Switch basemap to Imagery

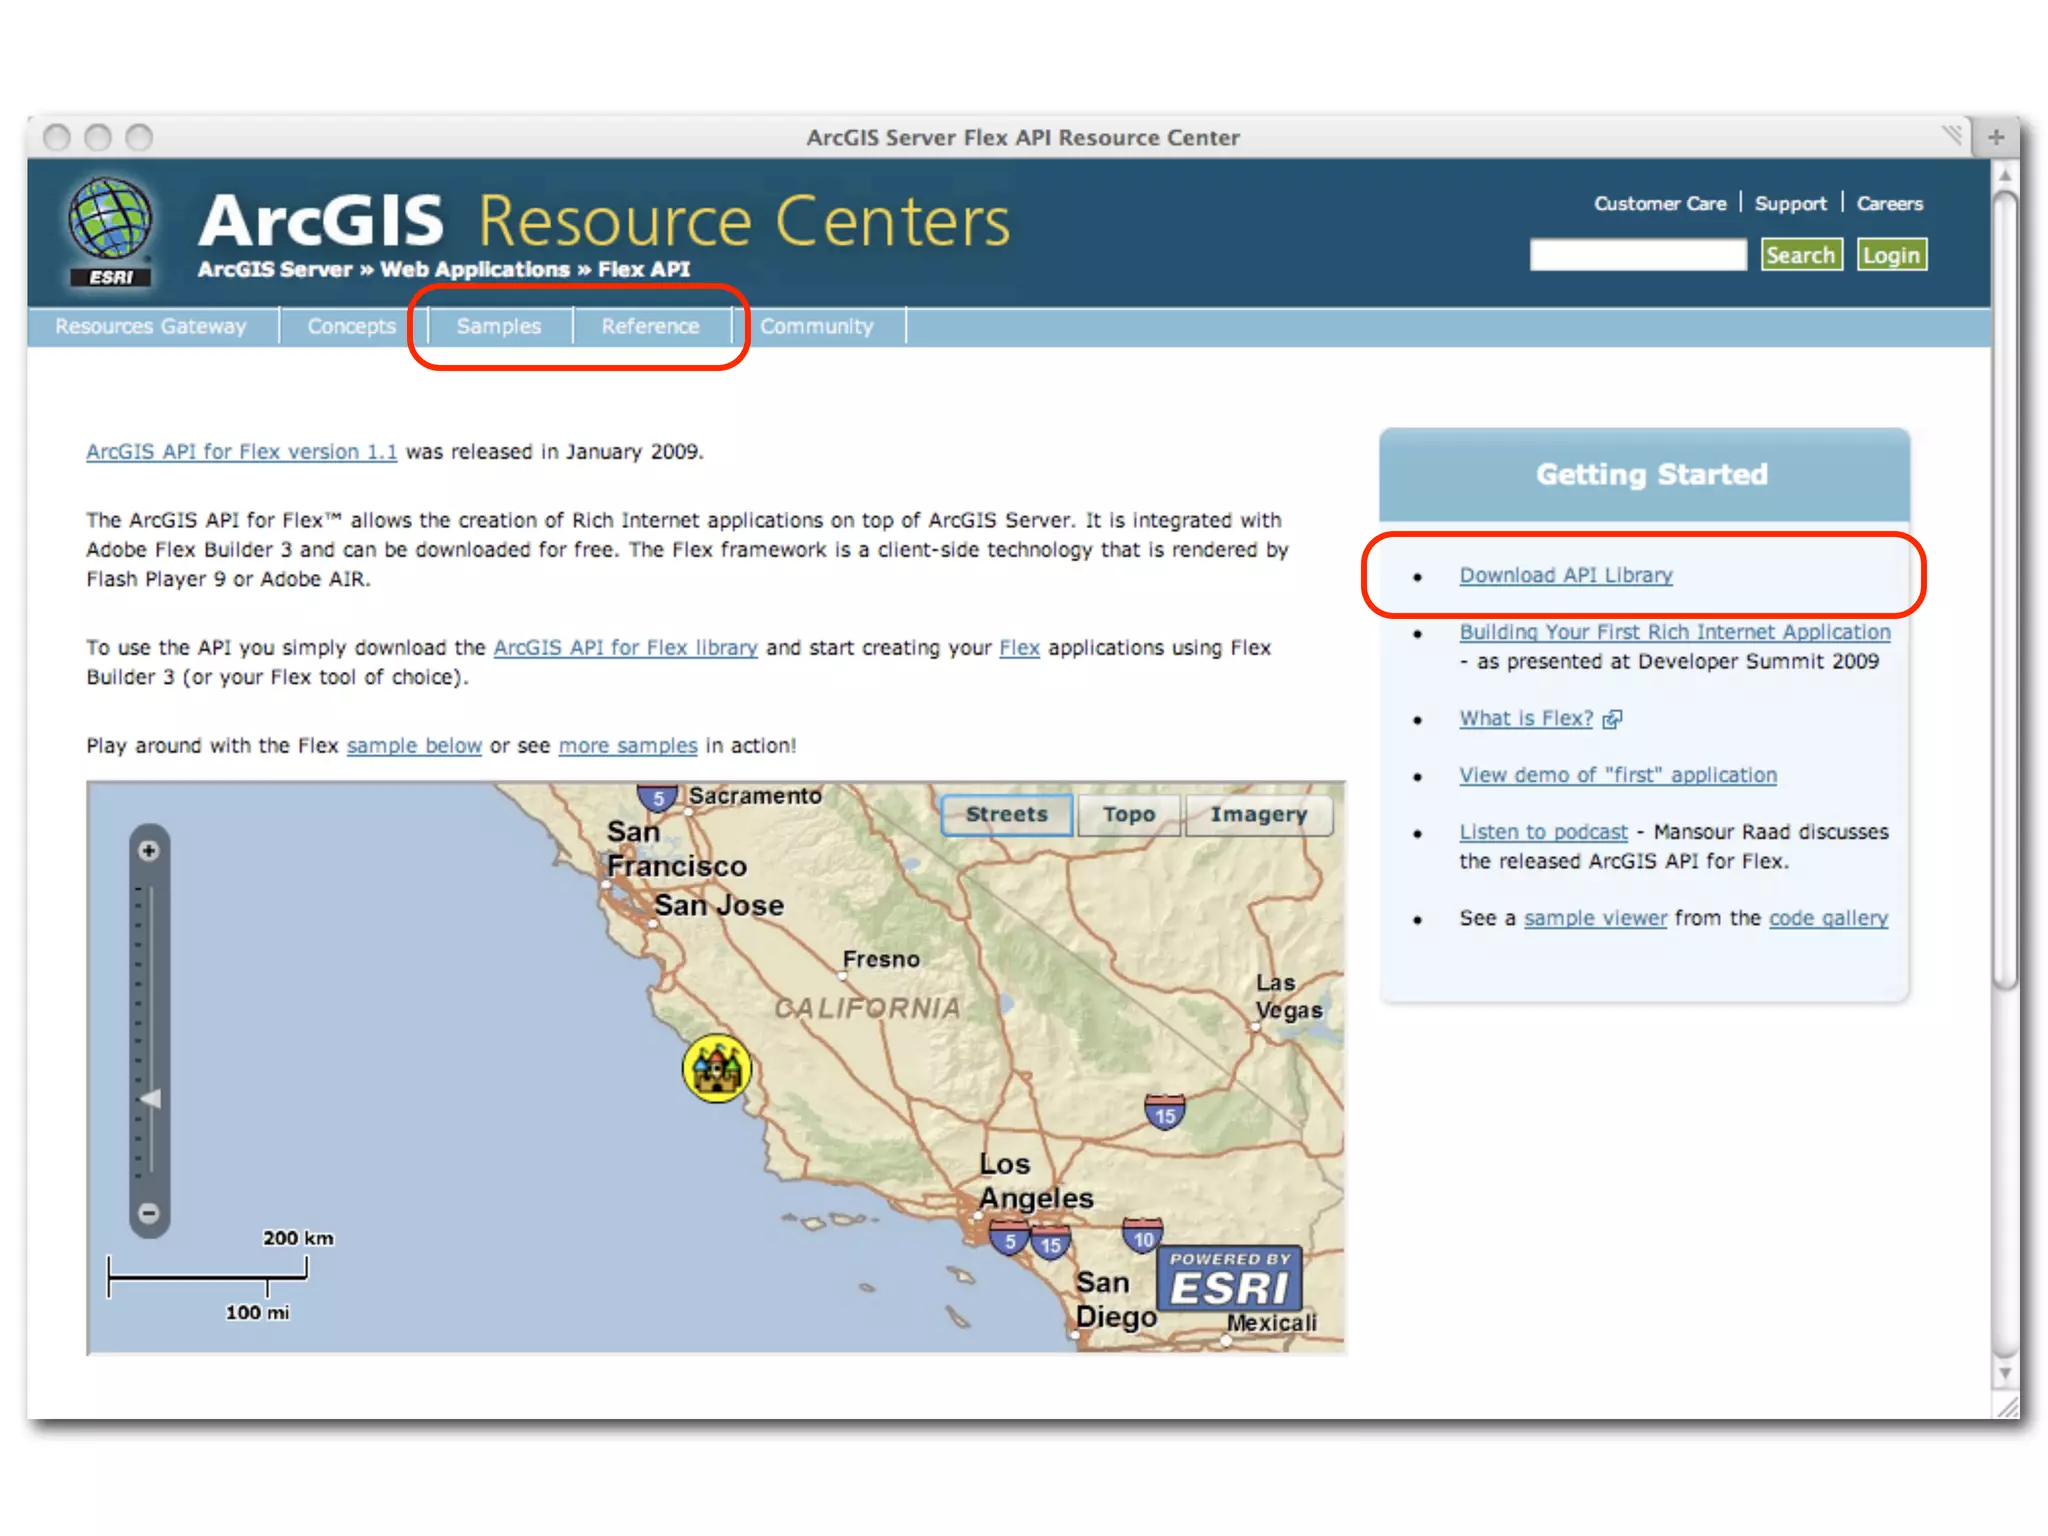coord(1258,814)
